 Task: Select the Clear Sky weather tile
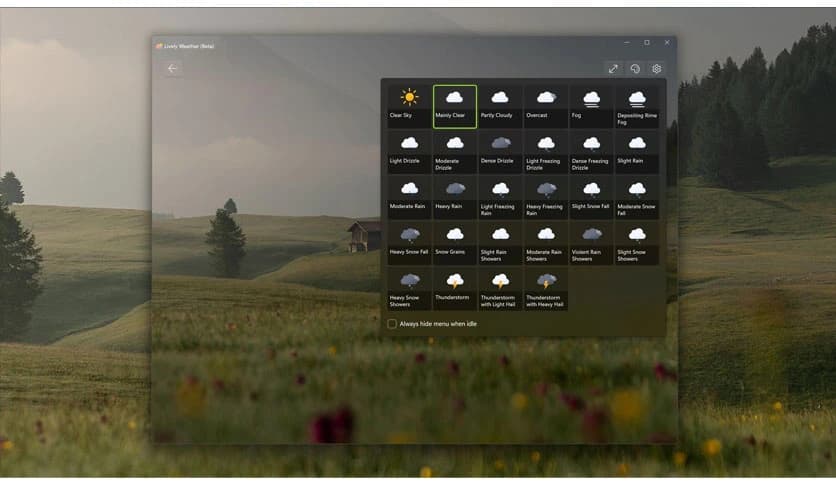[x=409, y=107]
